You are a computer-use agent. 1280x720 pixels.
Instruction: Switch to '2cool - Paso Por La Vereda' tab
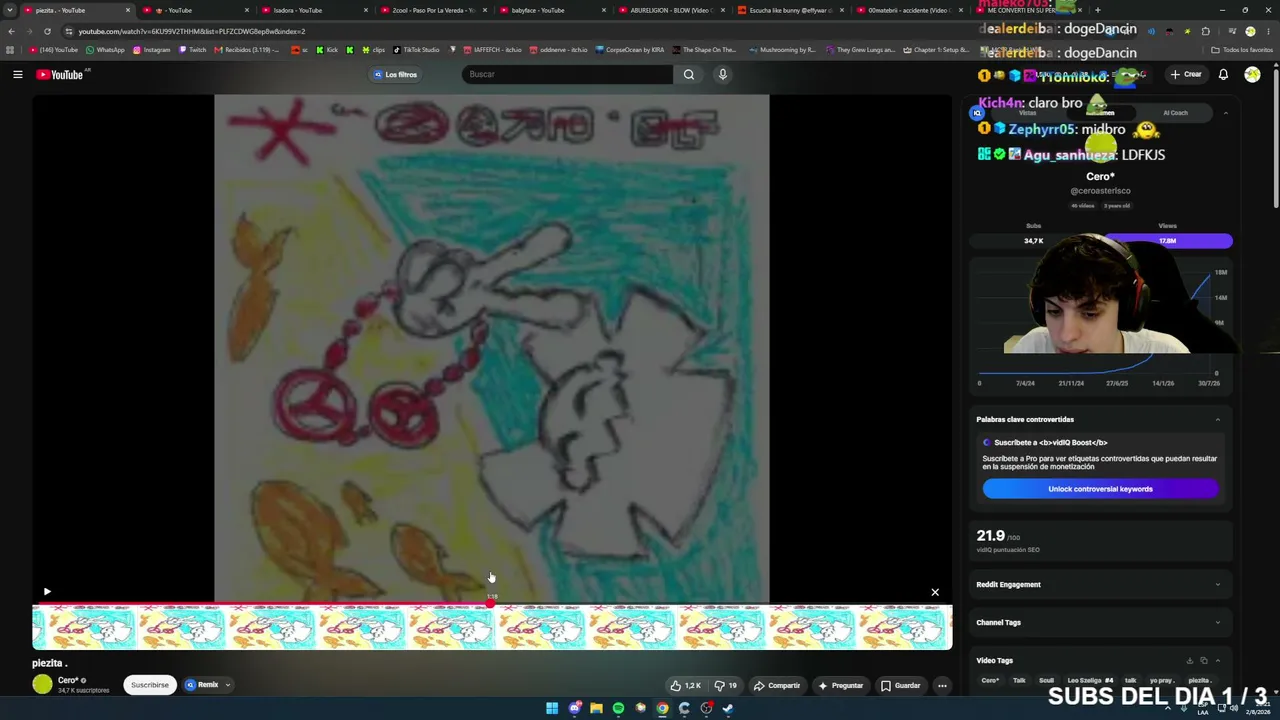coord(433,10)
